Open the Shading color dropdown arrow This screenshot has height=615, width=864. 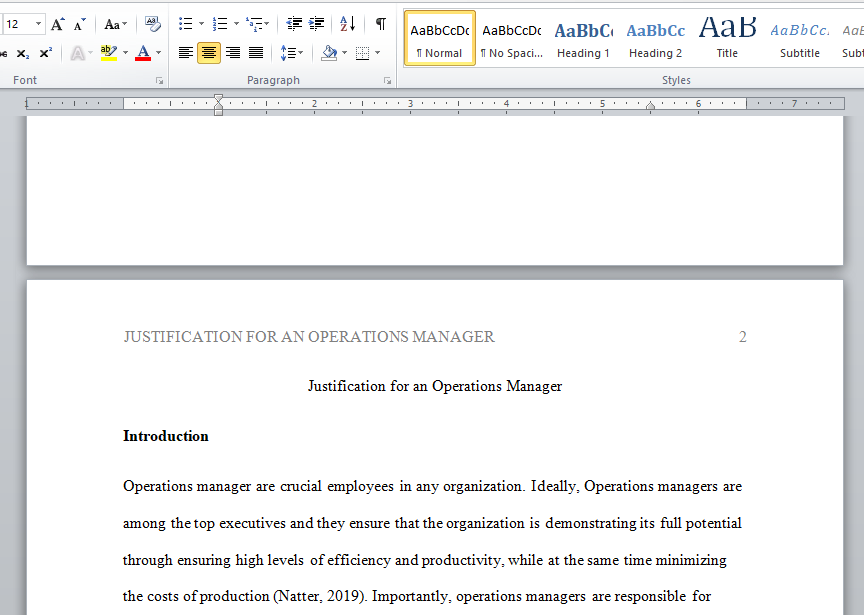[x=344, y=53]
